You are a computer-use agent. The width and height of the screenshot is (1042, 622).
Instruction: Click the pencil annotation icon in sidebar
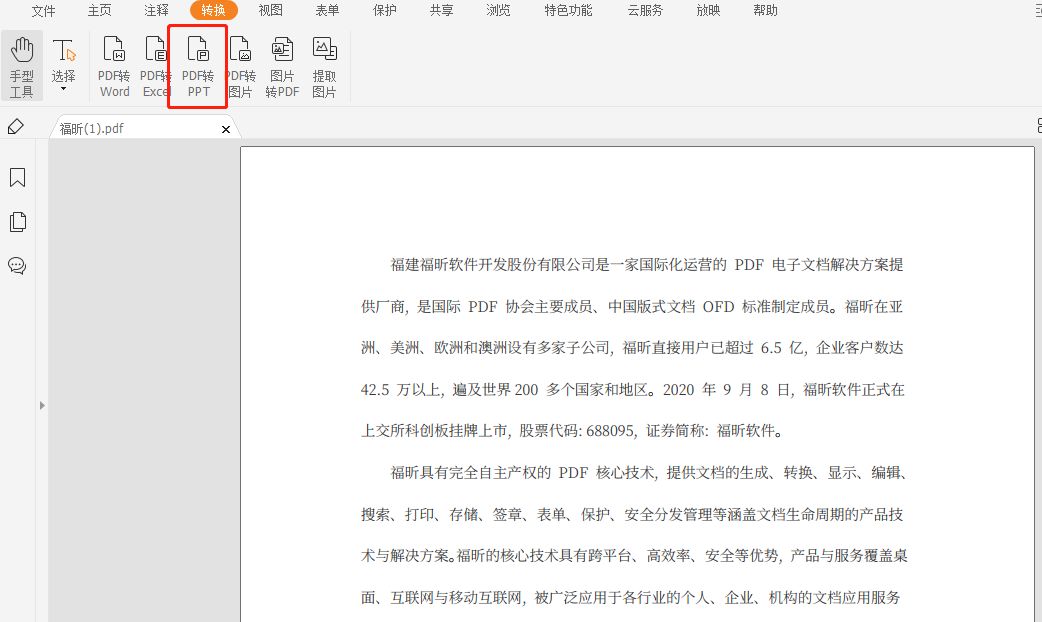click(15, 126)
